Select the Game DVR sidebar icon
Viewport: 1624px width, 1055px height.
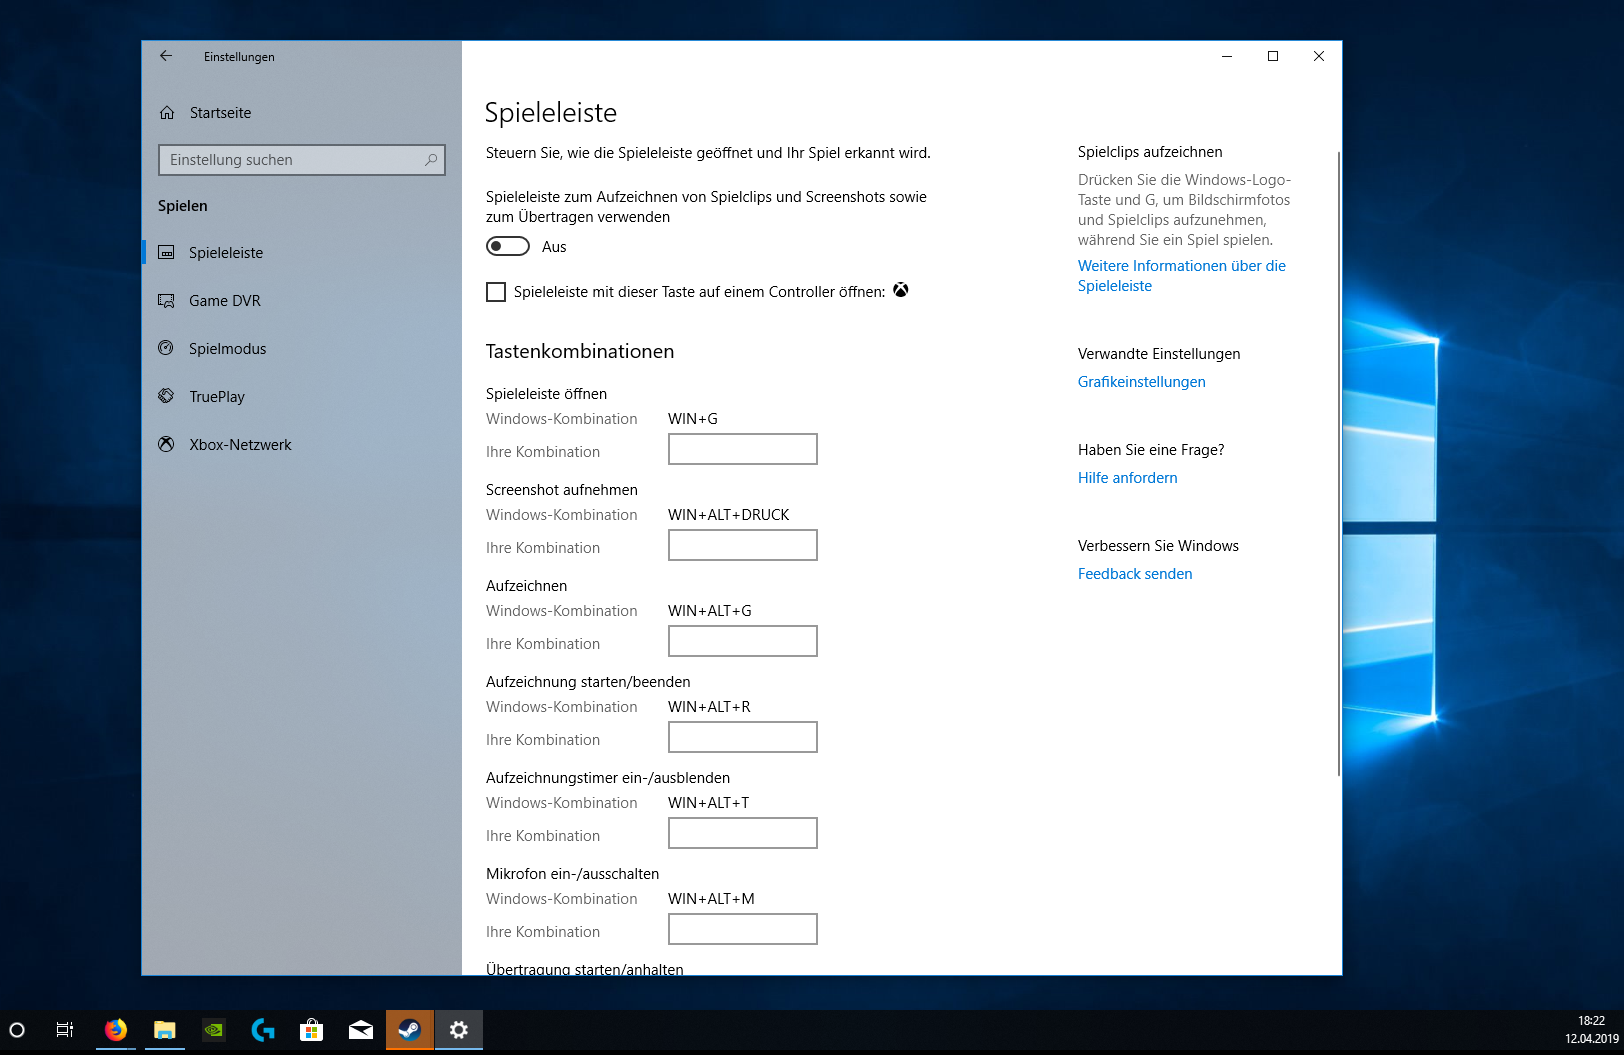click(x=167, y=301)
